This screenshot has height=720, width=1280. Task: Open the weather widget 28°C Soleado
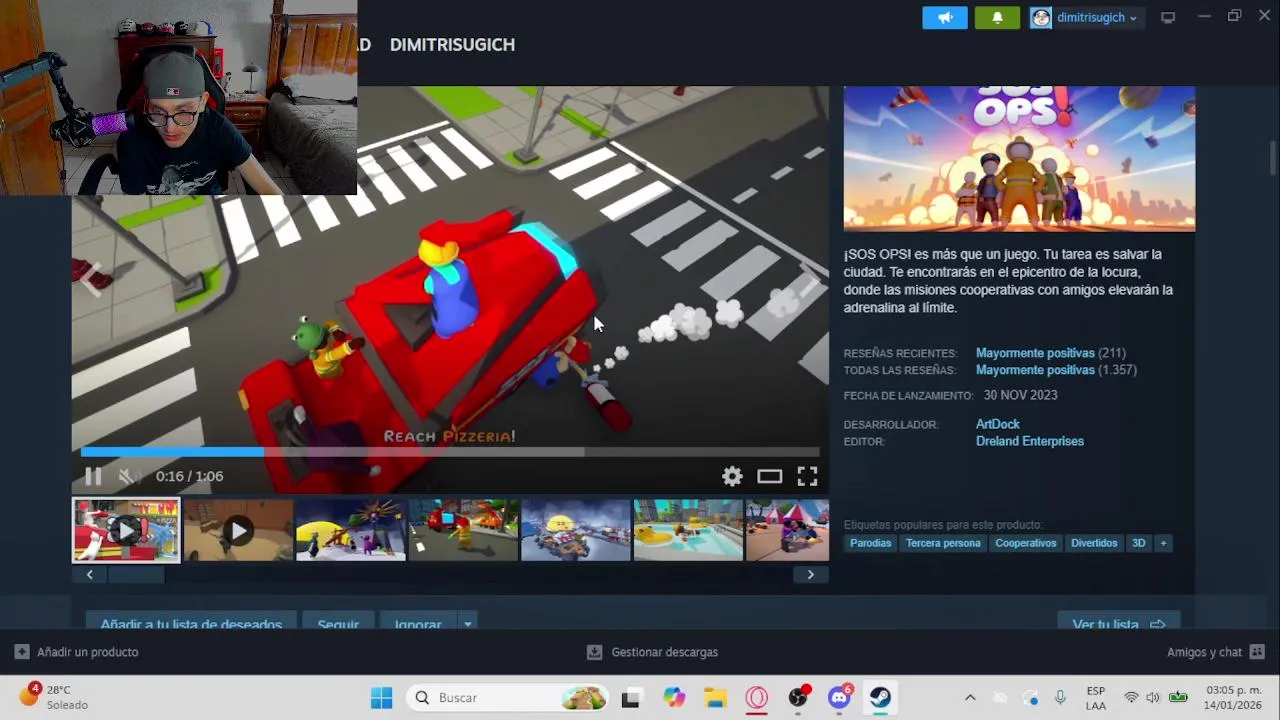click(x=55, y=697)
